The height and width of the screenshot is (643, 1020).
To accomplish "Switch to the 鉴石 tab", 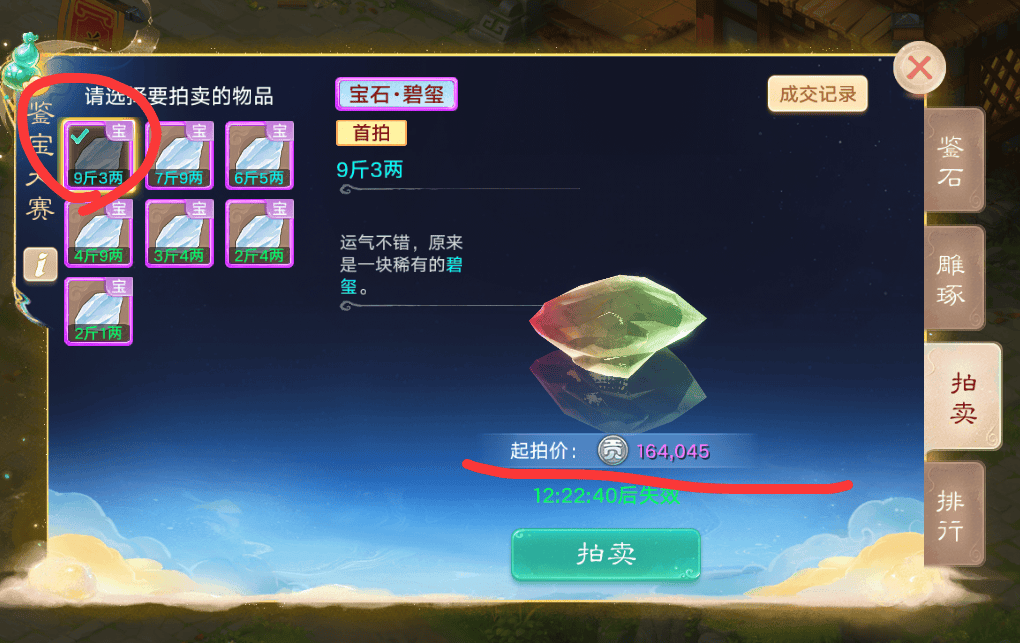I will (x=954, y=160).
